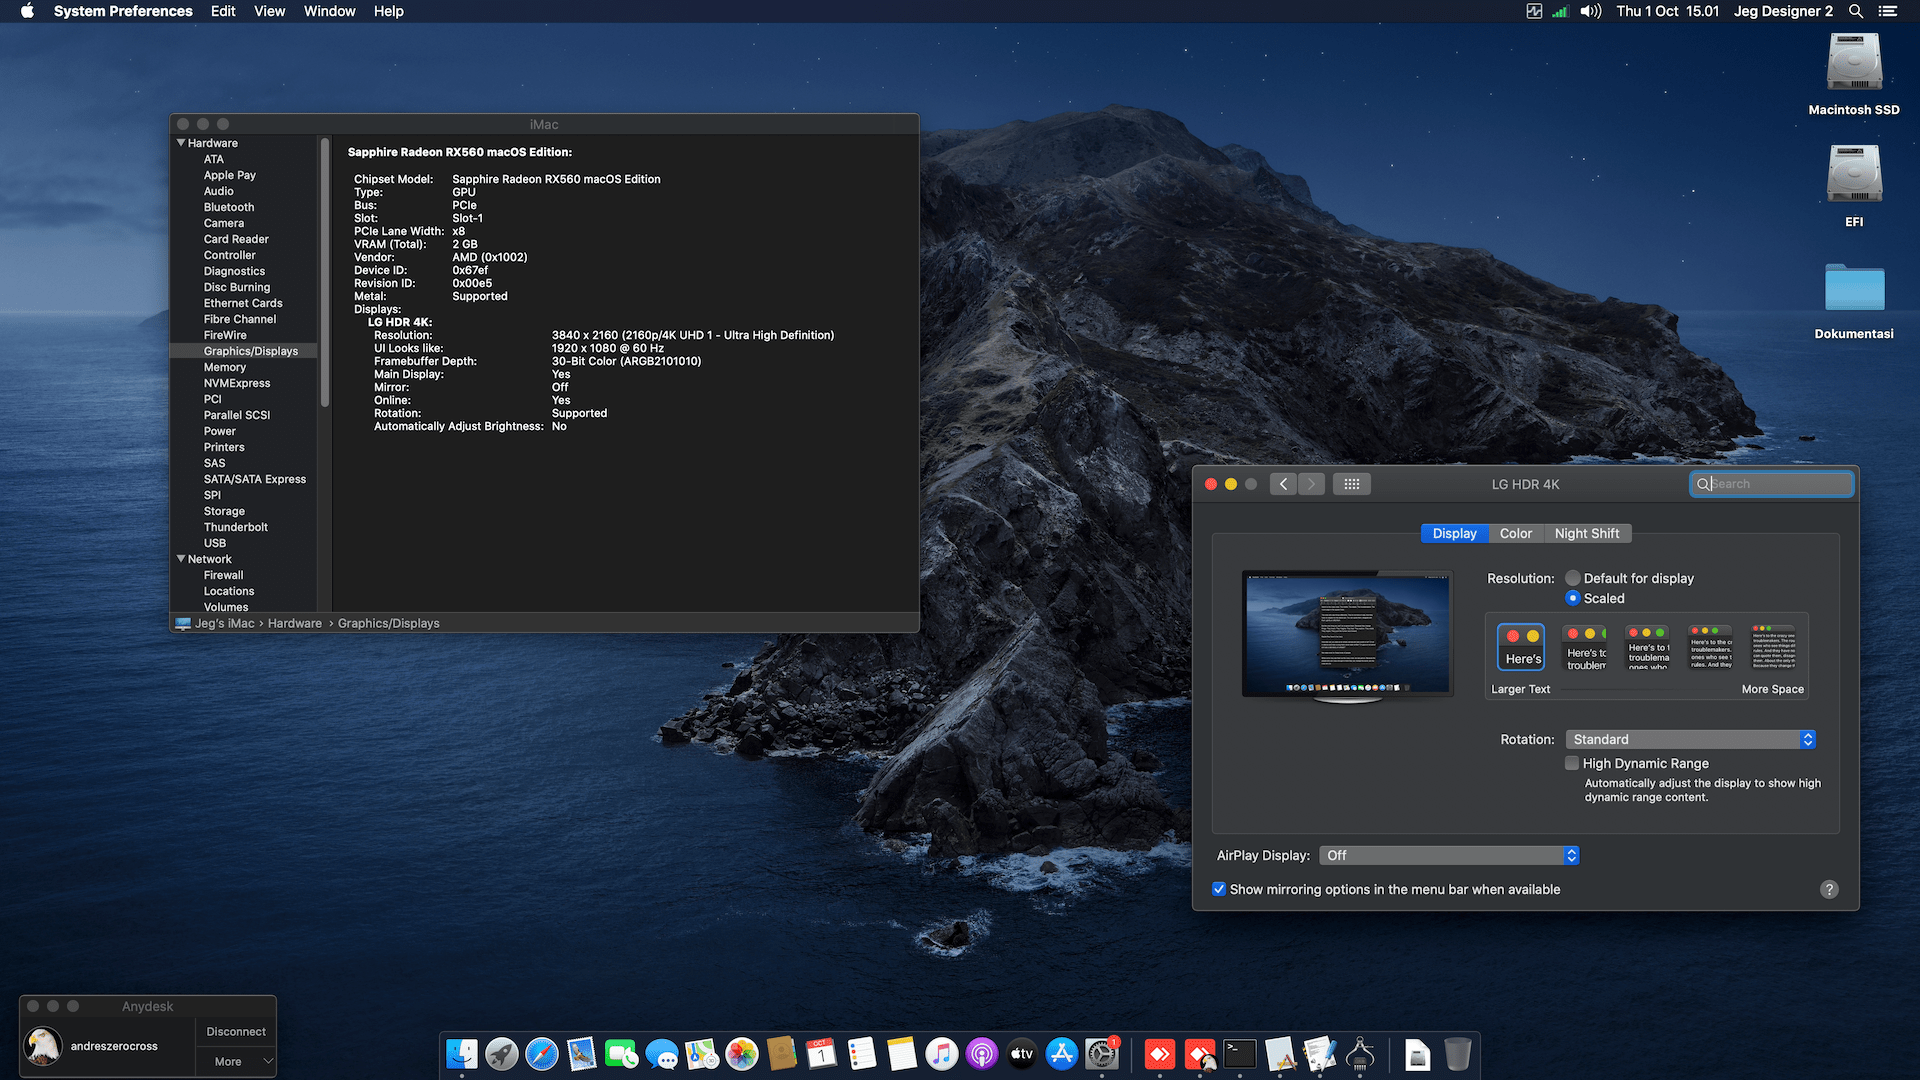Collapse the Hardware section in System Information
Viewport: 1920px width, 1080px height.
click(181, 143)
